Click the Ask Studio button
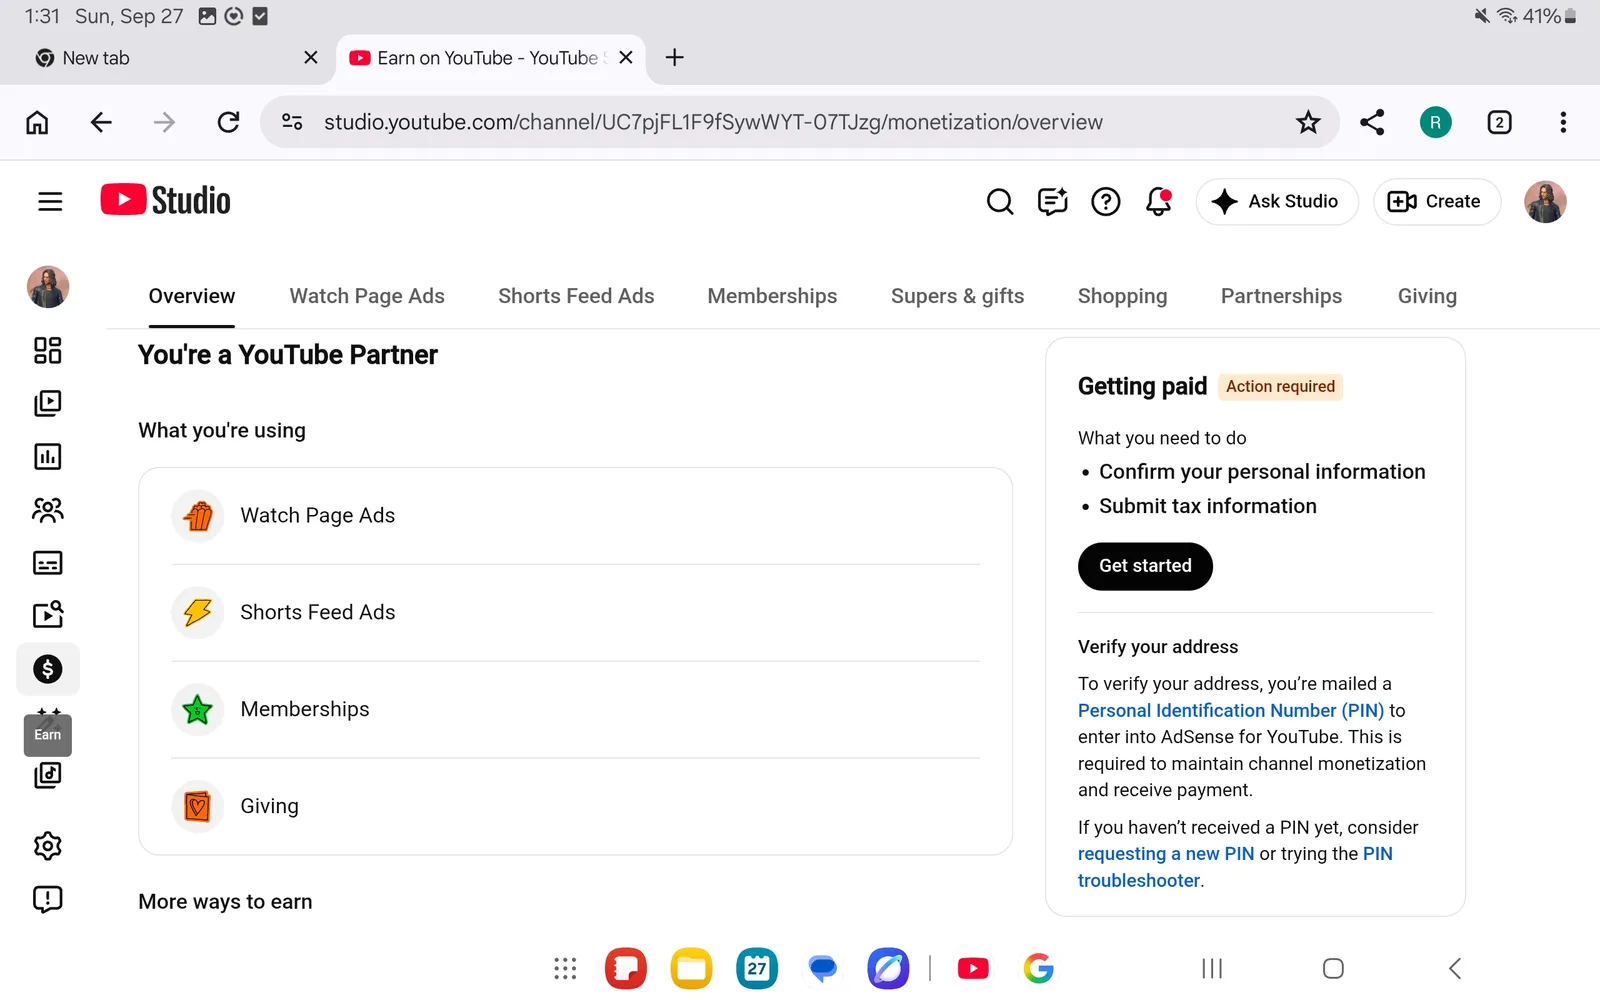Screen dimensions: 1600x1000 tap(1277, 202)
